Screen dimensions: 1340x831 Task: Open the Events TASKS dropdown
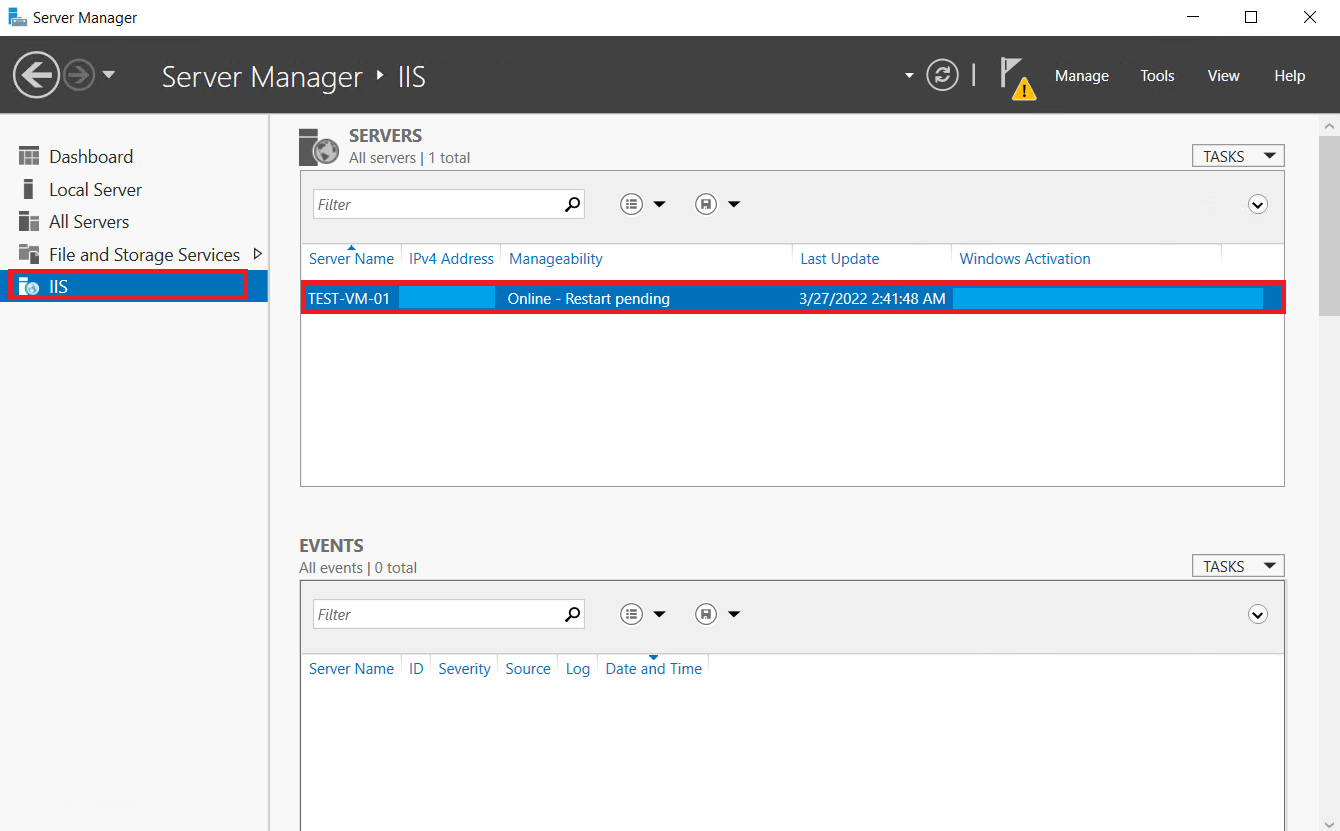coord(1238,566)
